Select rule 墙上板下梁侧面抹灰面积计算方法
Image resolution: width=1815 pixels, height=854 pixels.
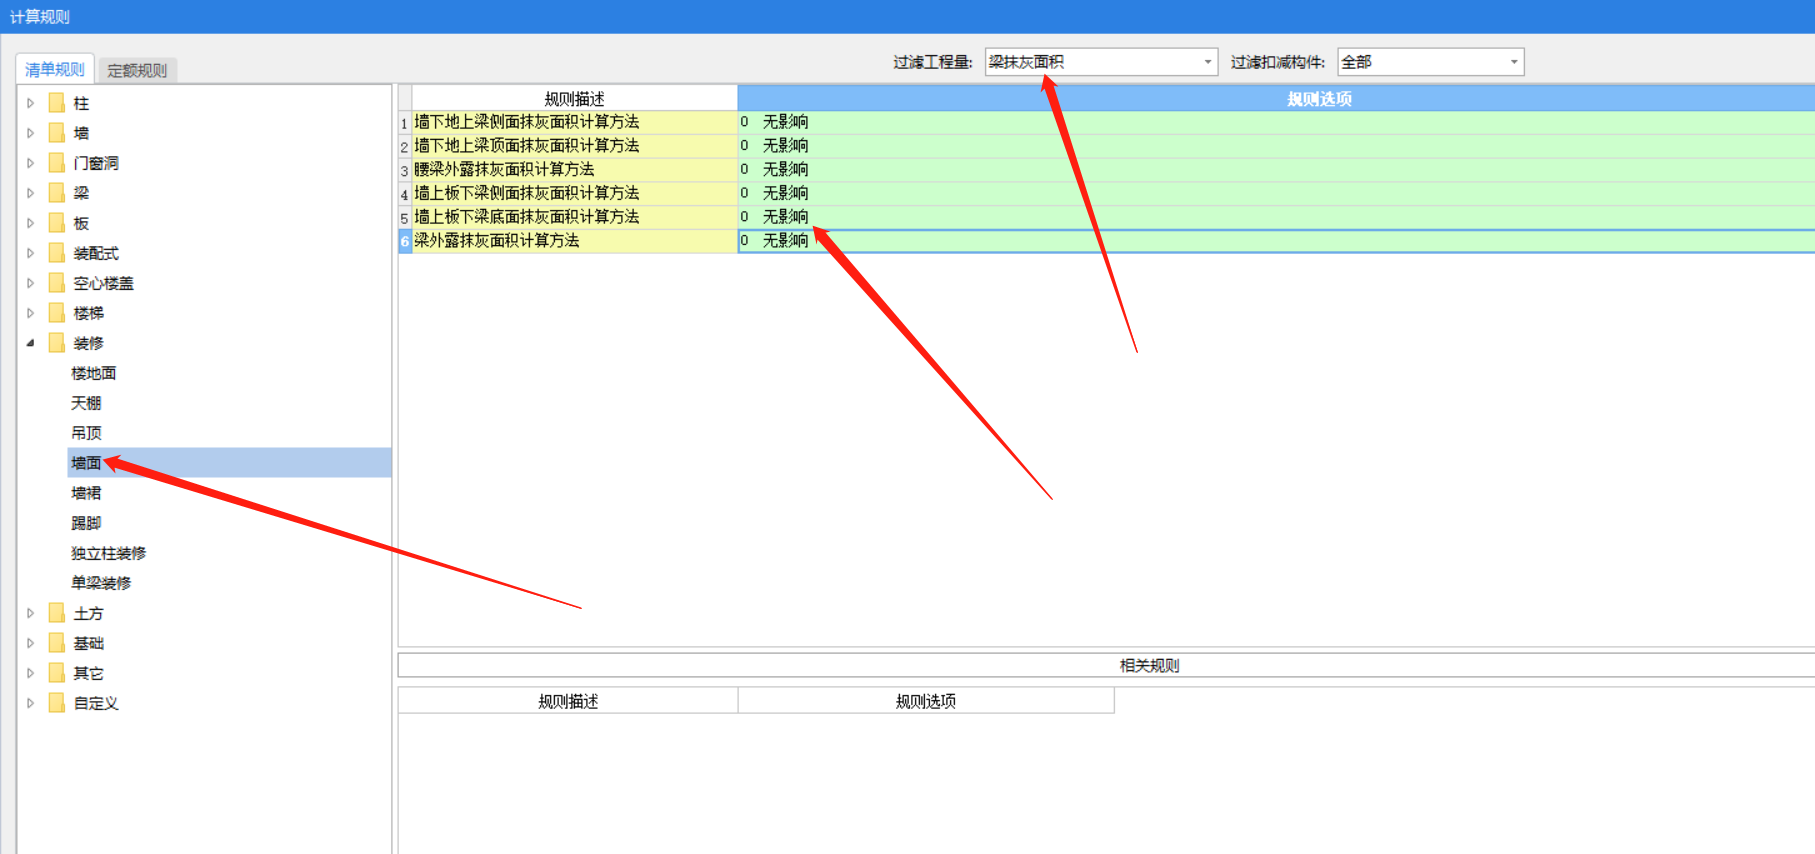click(575, 193)
